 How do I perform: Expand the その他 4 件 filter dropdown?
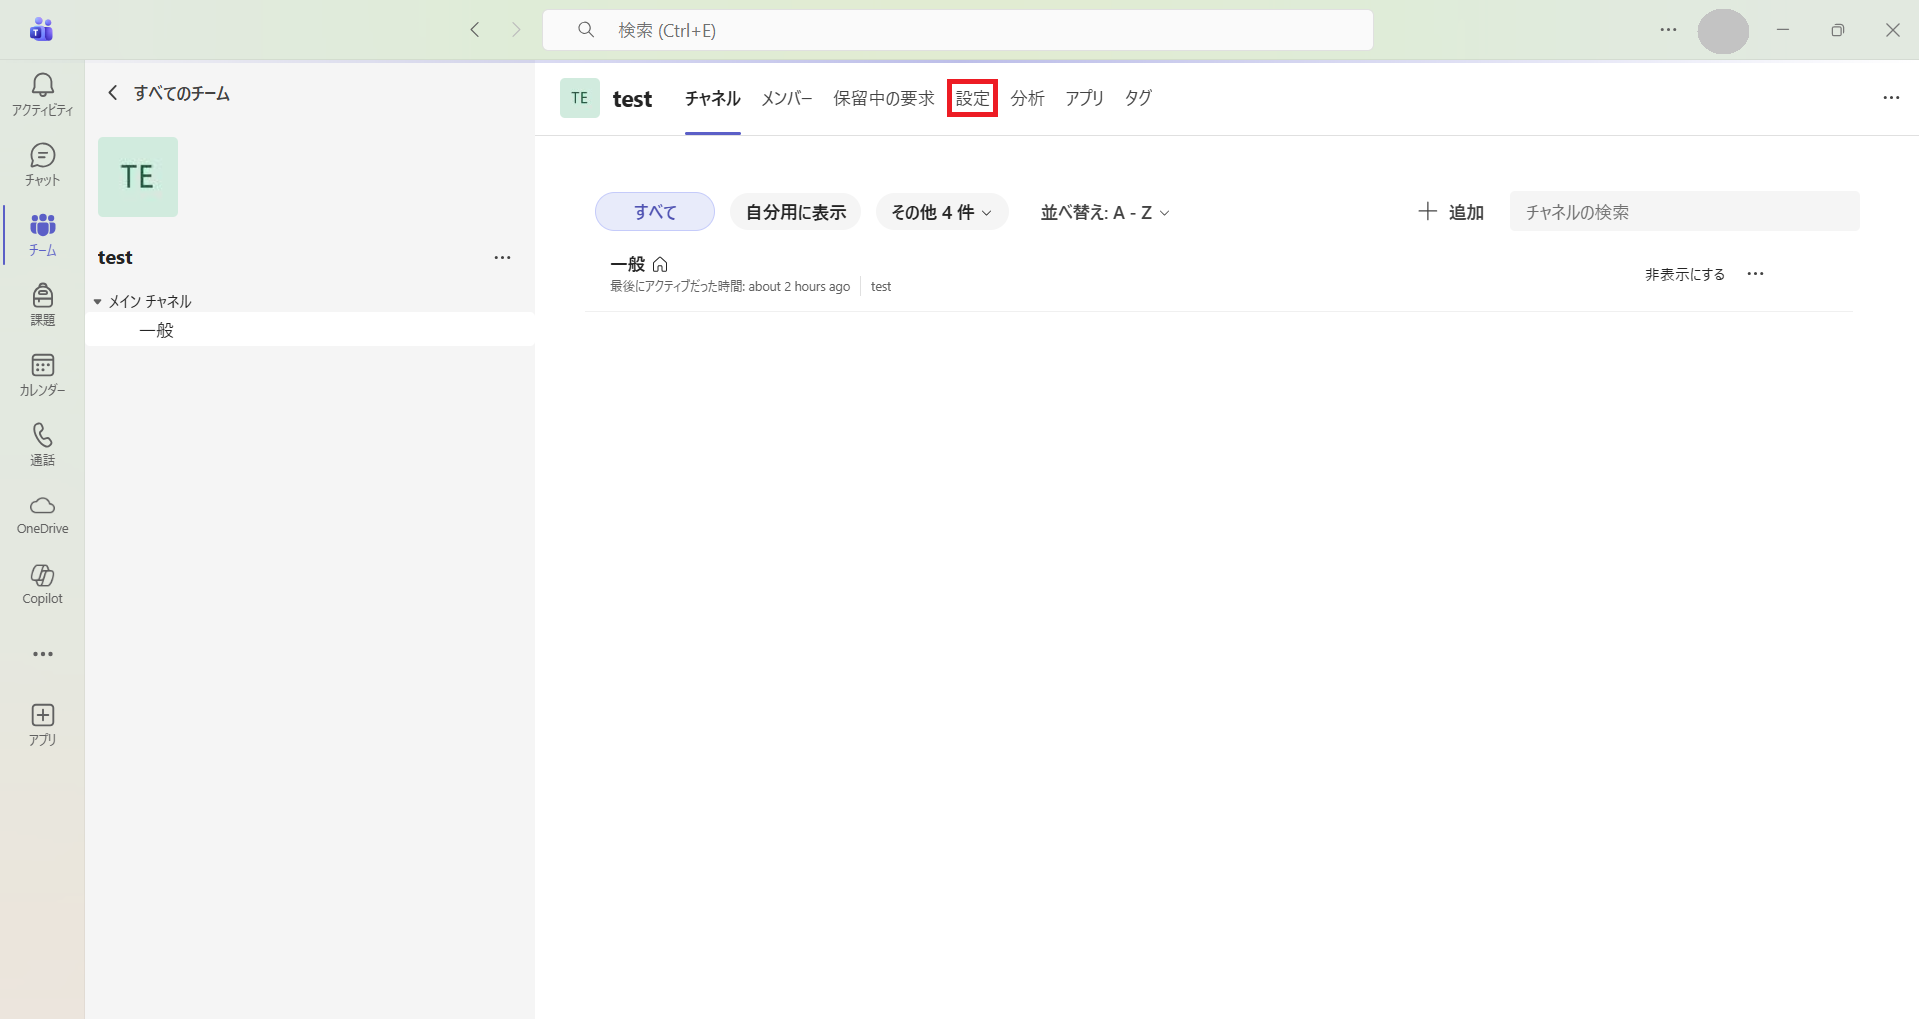click(x=941, y=212)
